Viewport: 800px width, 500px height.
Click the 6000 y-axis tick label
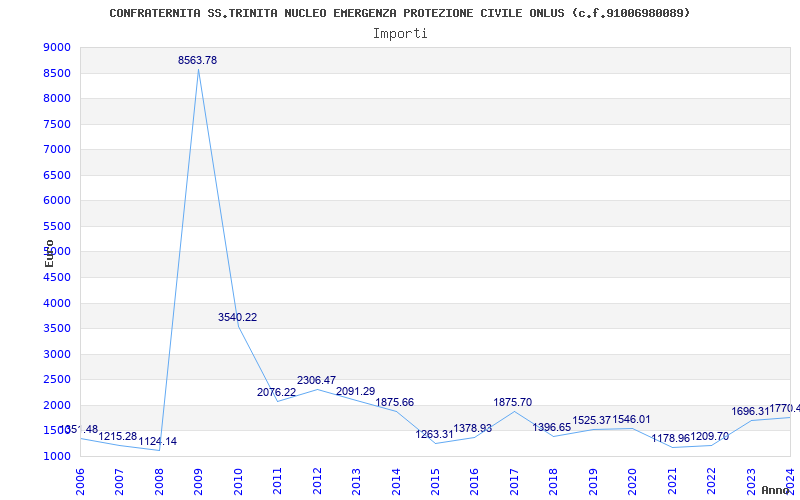tap(57, 201)
